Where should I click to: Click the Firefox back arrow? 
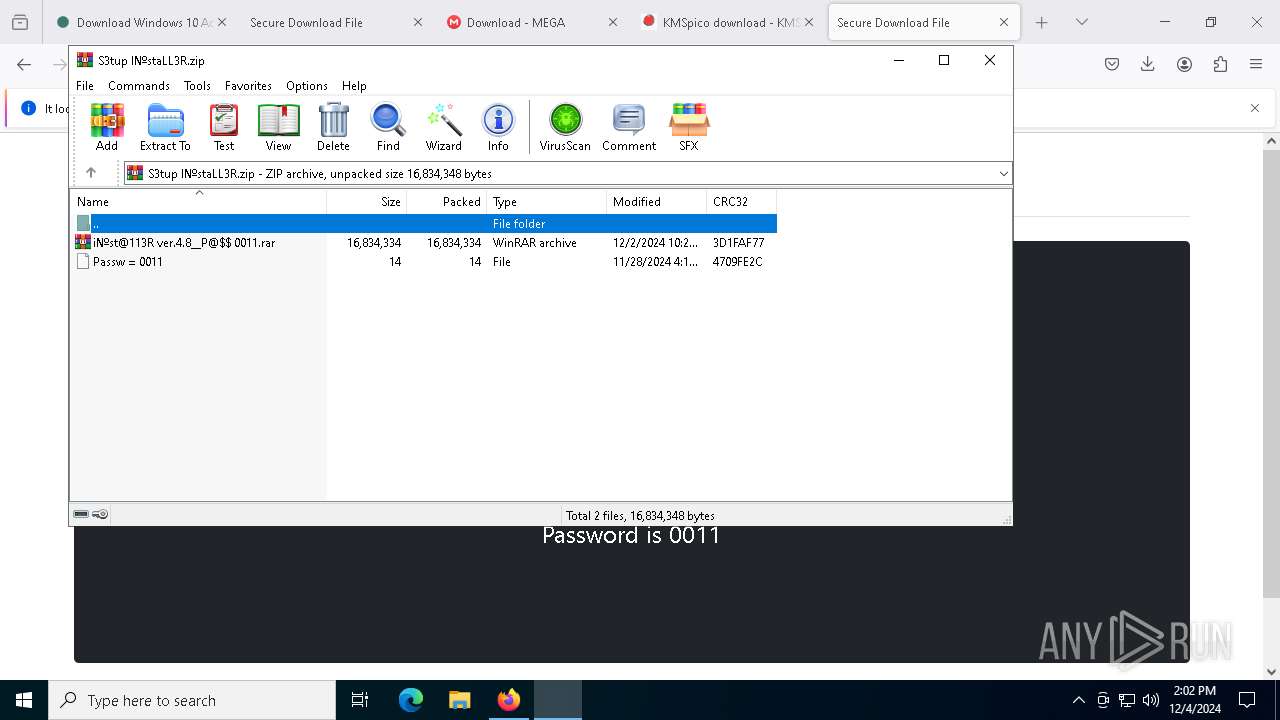pos(24,64)
